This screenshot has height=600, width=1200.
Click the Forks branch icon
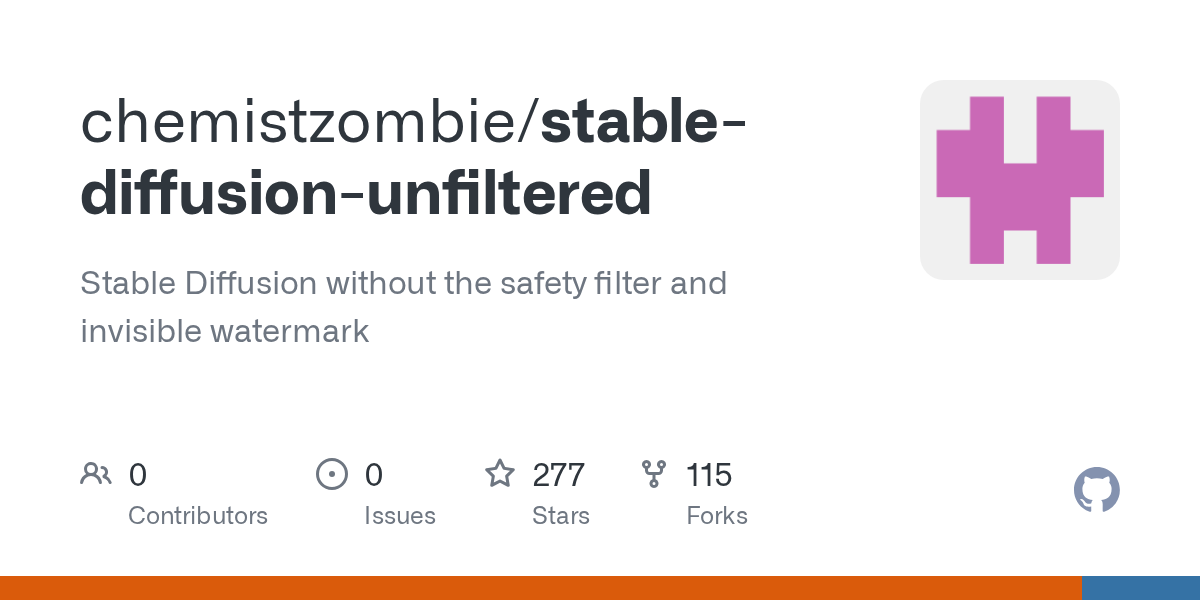(654, 473)
